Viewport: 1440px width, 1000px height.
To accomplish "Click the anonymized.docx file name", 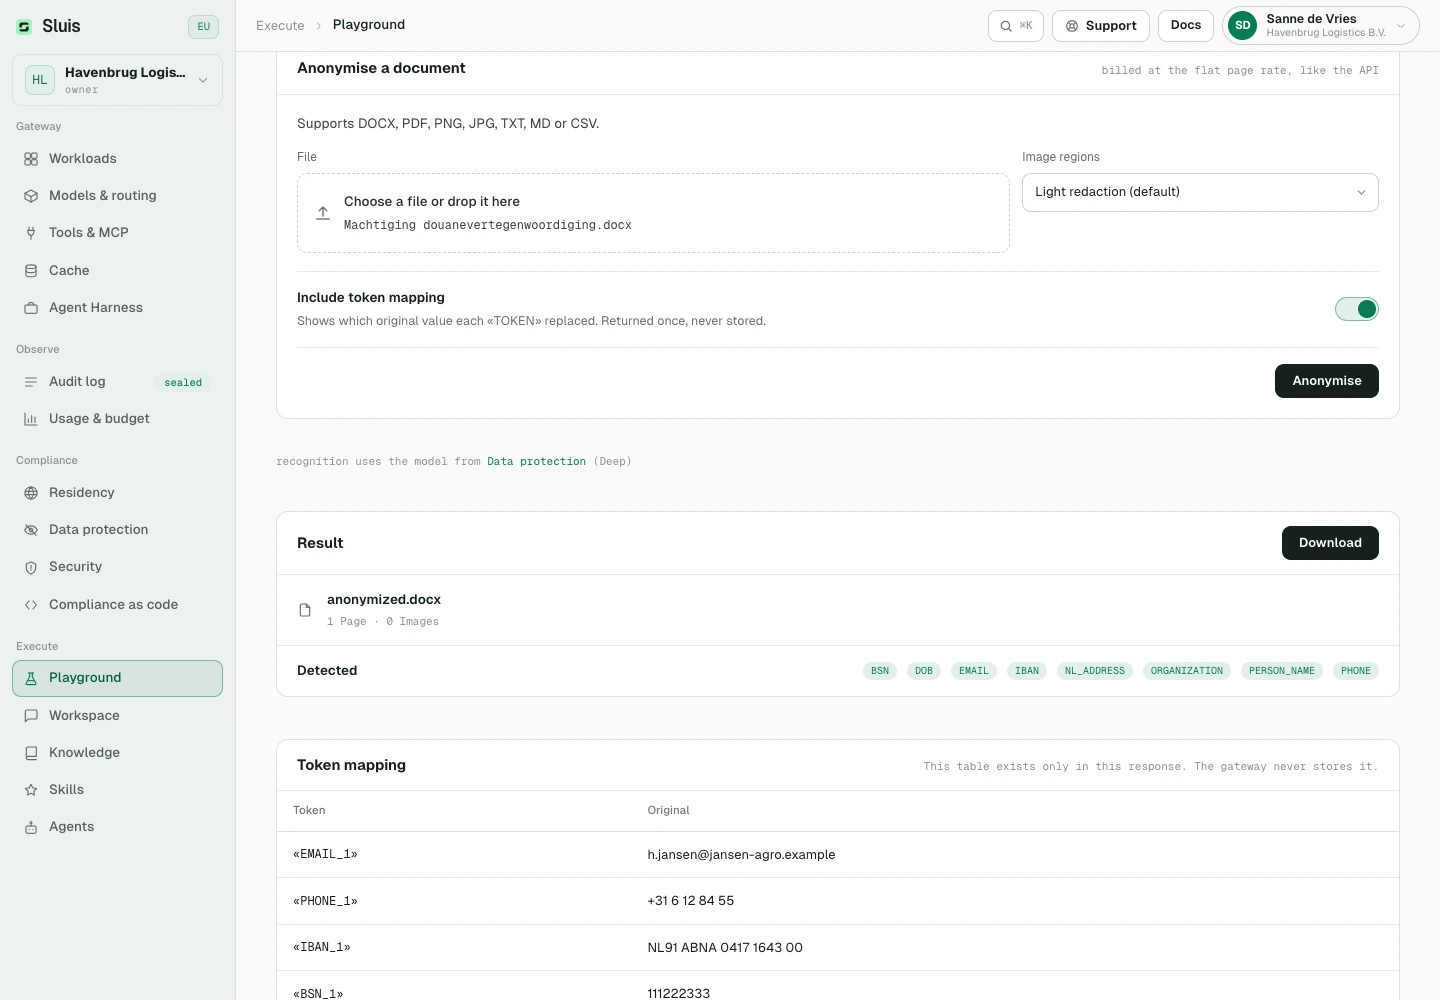I will pos(384,600).
